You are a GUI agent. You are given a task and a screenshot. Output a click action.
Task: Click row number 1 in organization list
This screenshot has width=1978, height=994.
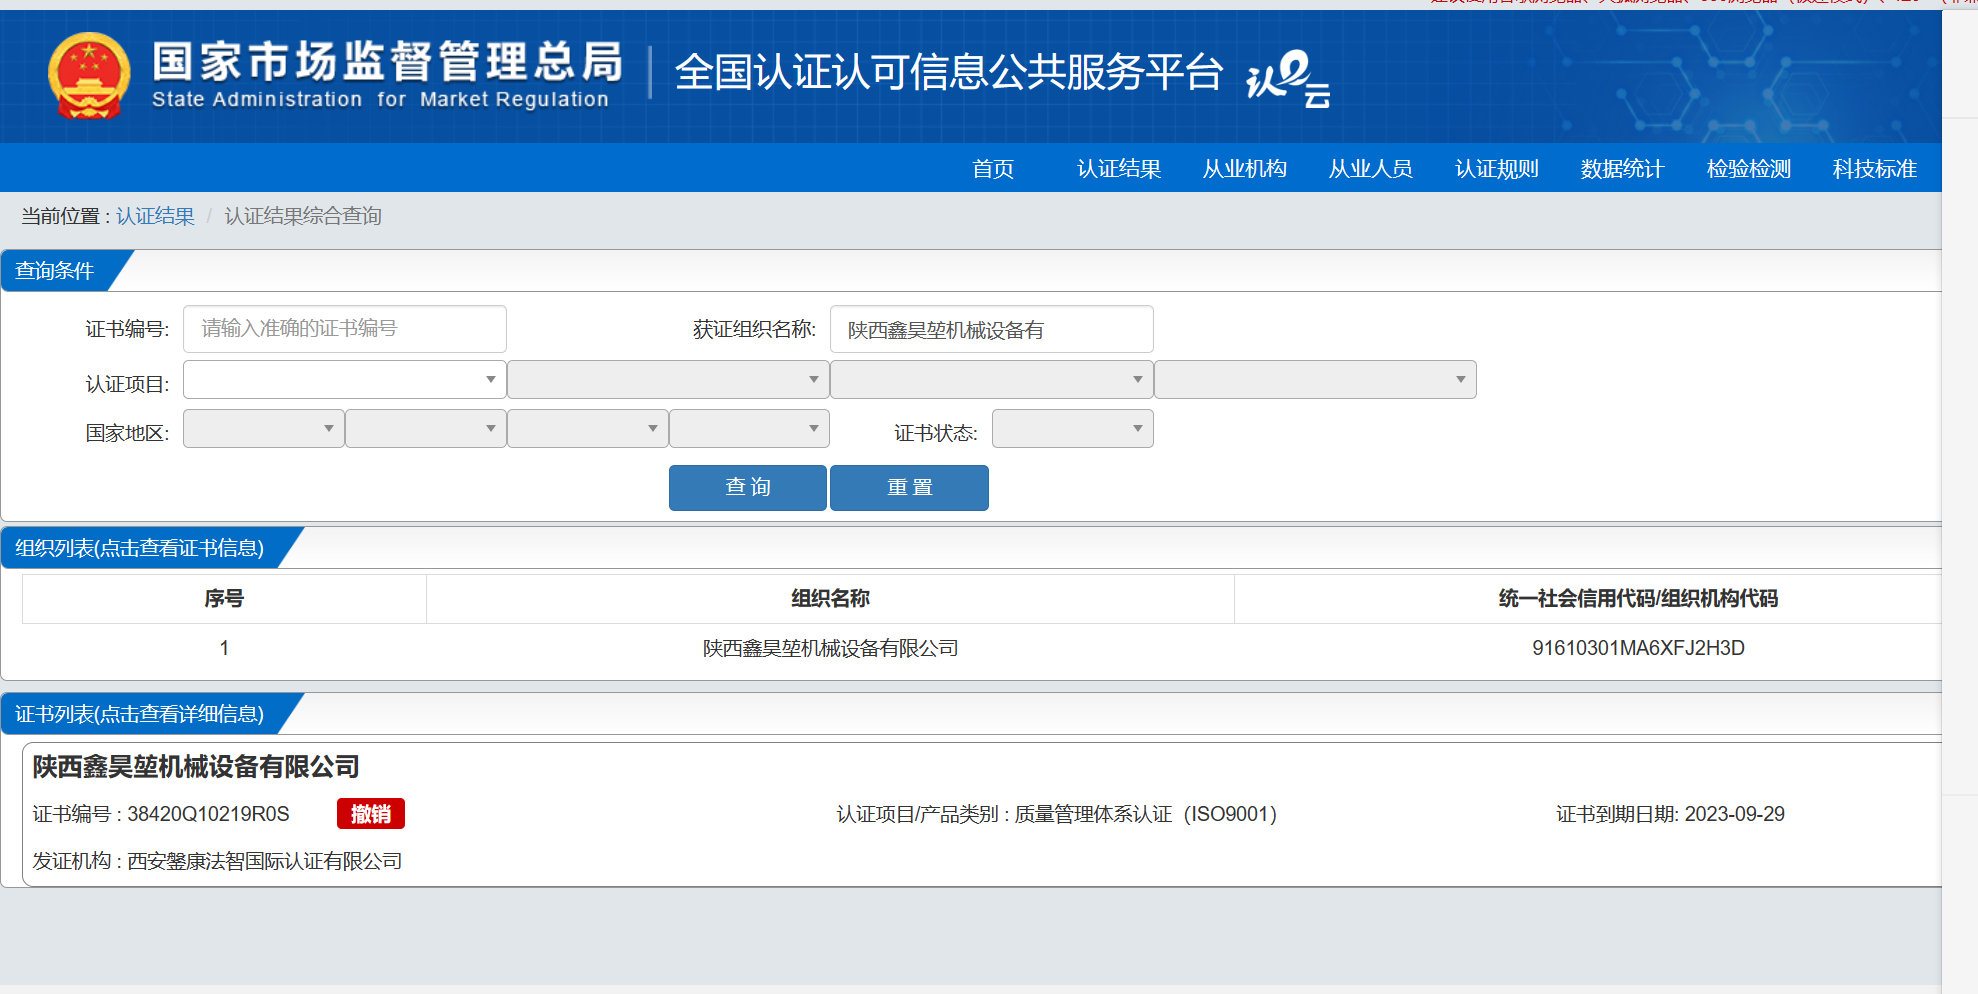[x=224, y=648]
